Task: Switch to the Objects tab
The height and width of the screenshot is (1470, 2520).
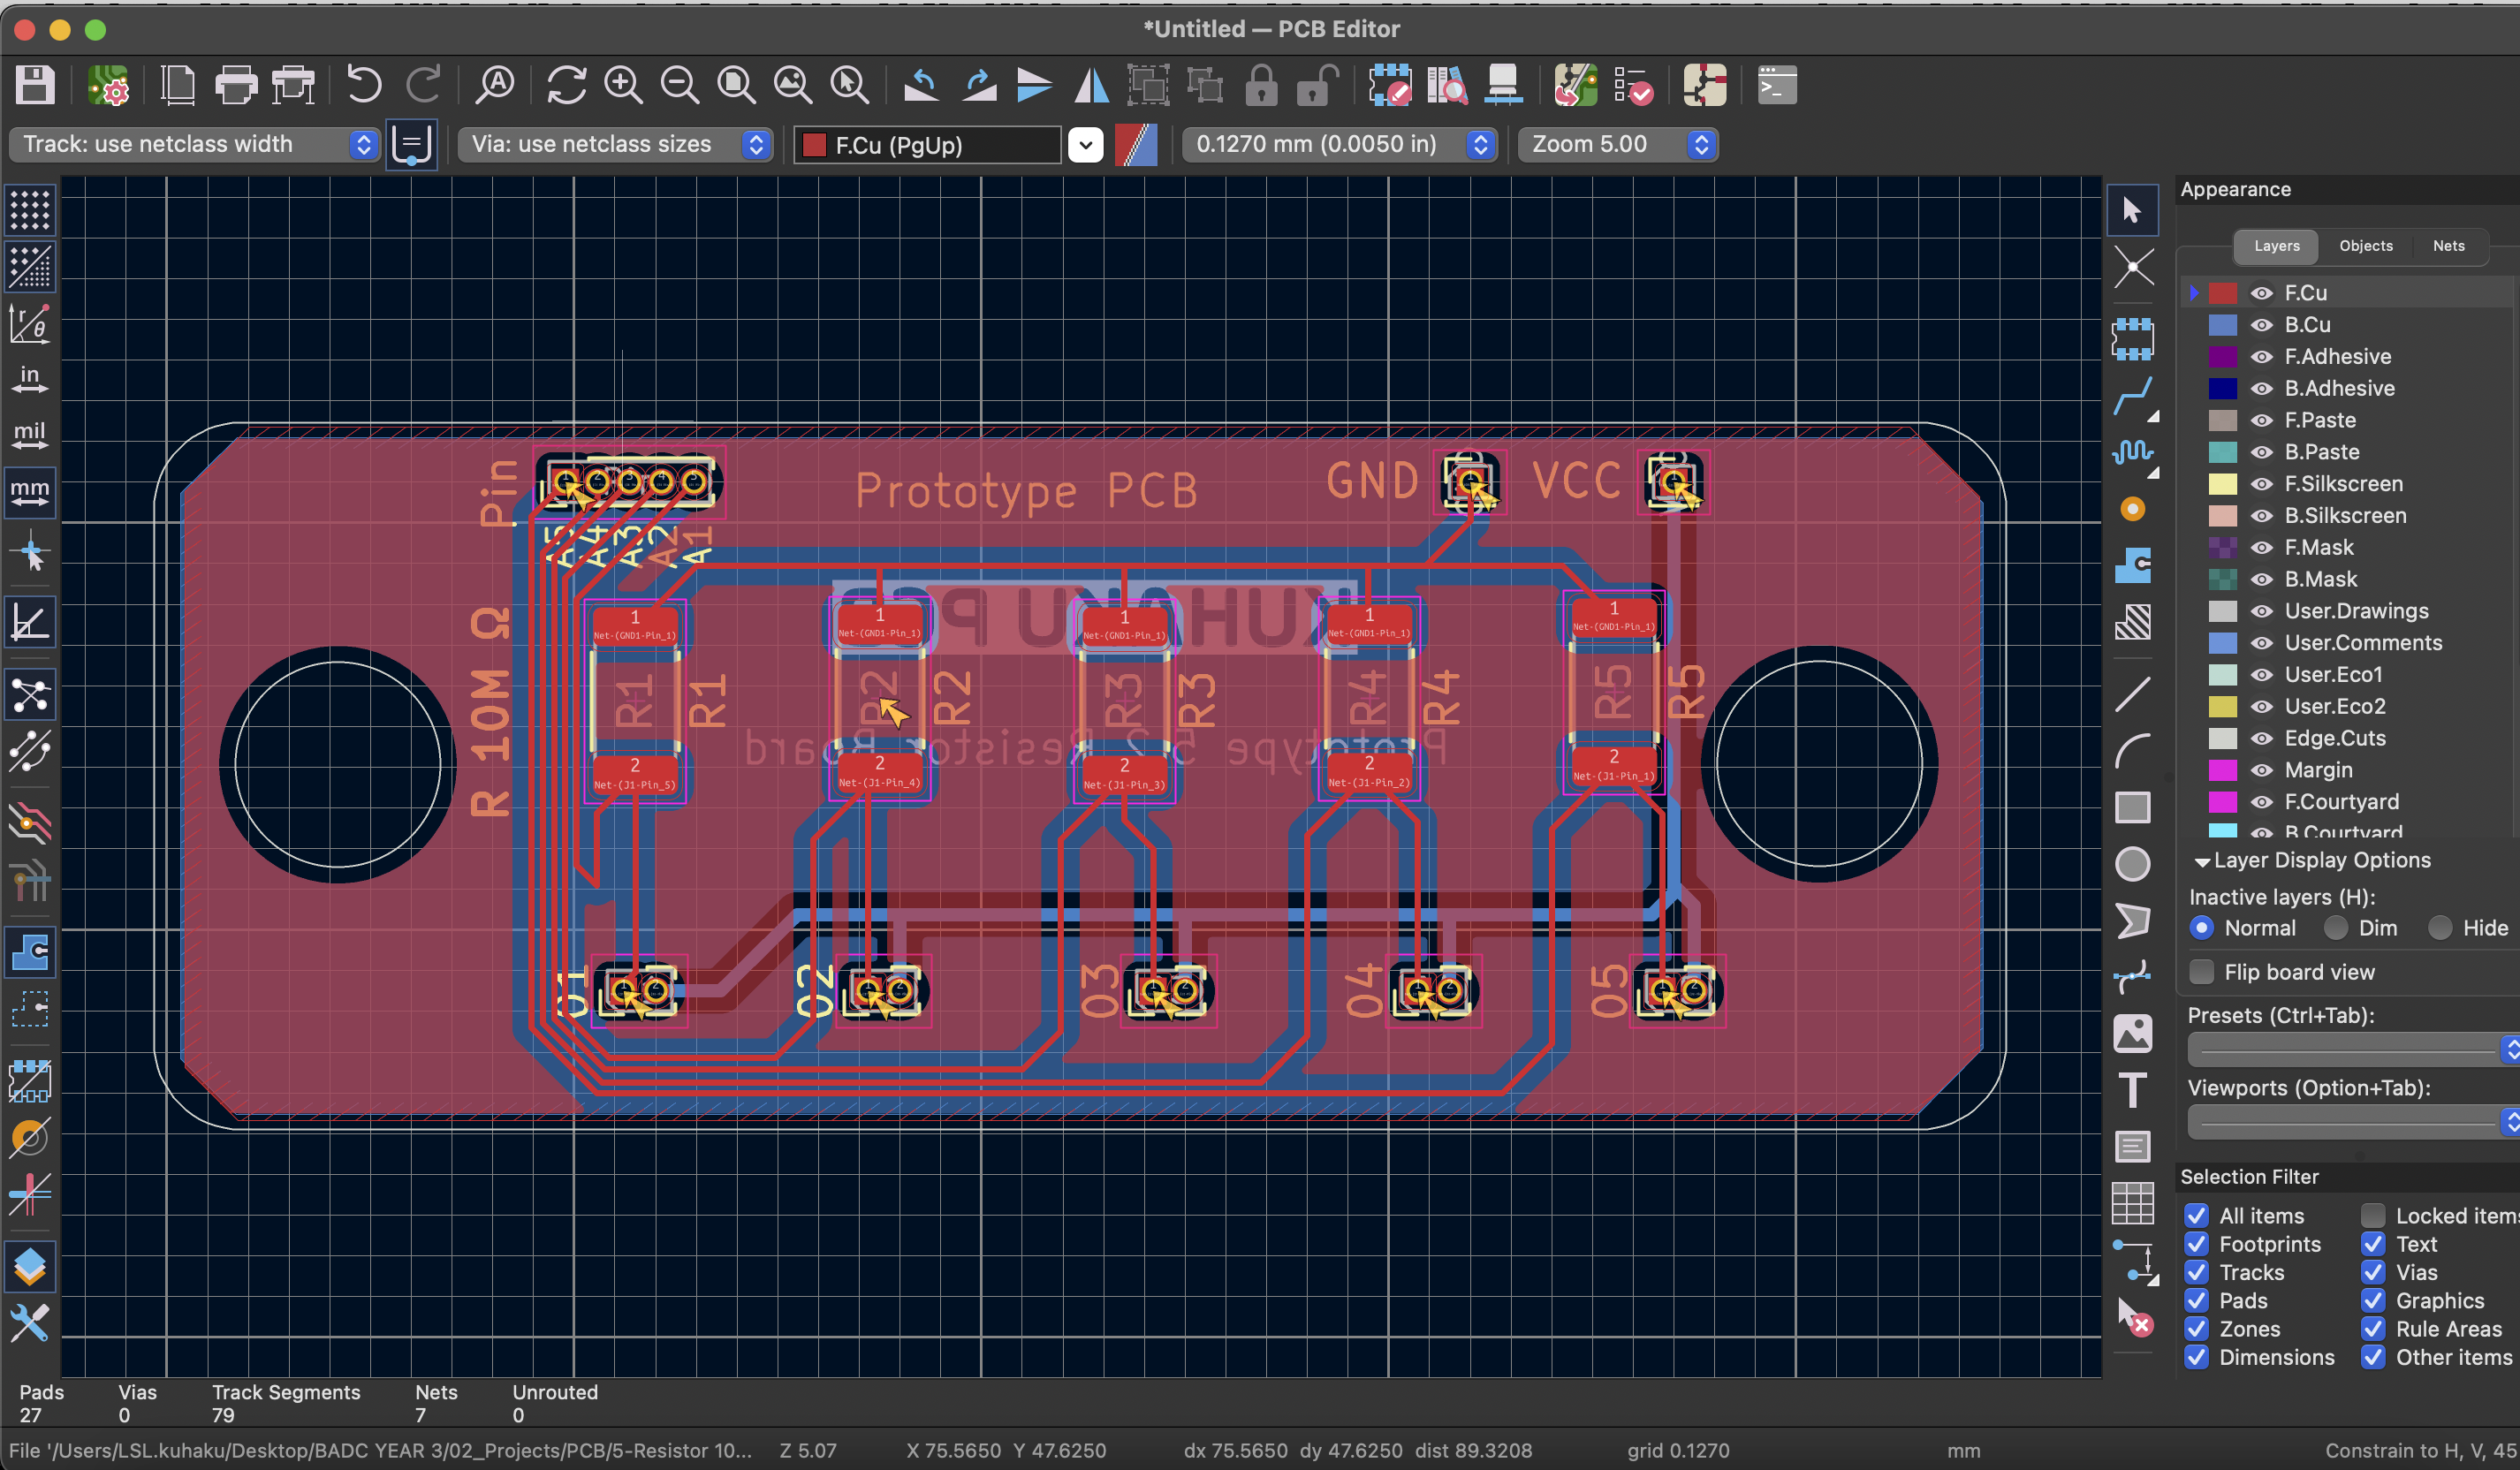Action: tap(2365, 245)
